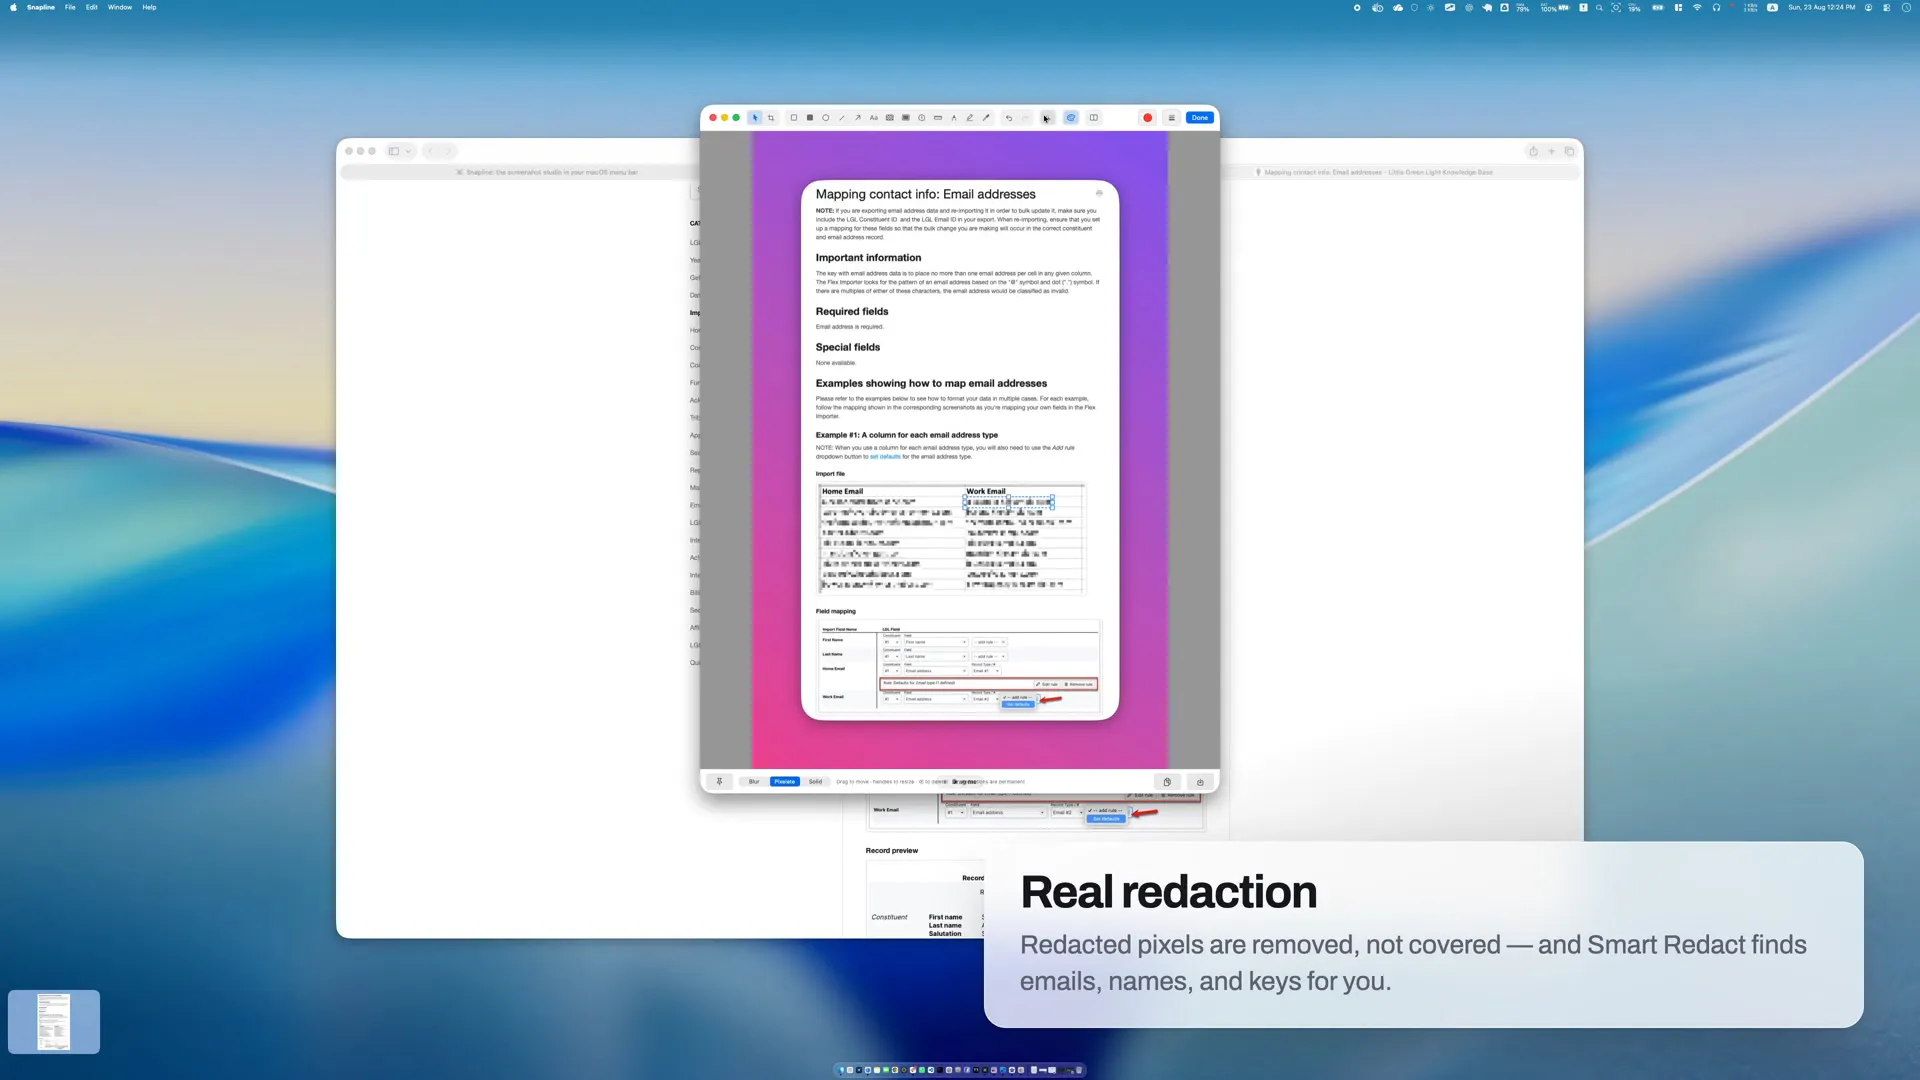This screenshot has height=1080, width=1920.
Task: Select the crop tool in the toolbar
Action: (771, 118)
